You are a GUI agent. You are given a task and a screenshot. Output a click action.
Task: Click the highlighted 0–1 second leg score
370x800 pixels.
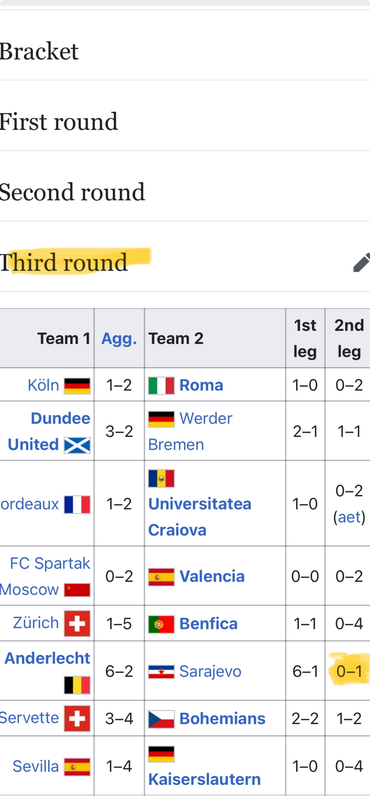click(349, 670)
